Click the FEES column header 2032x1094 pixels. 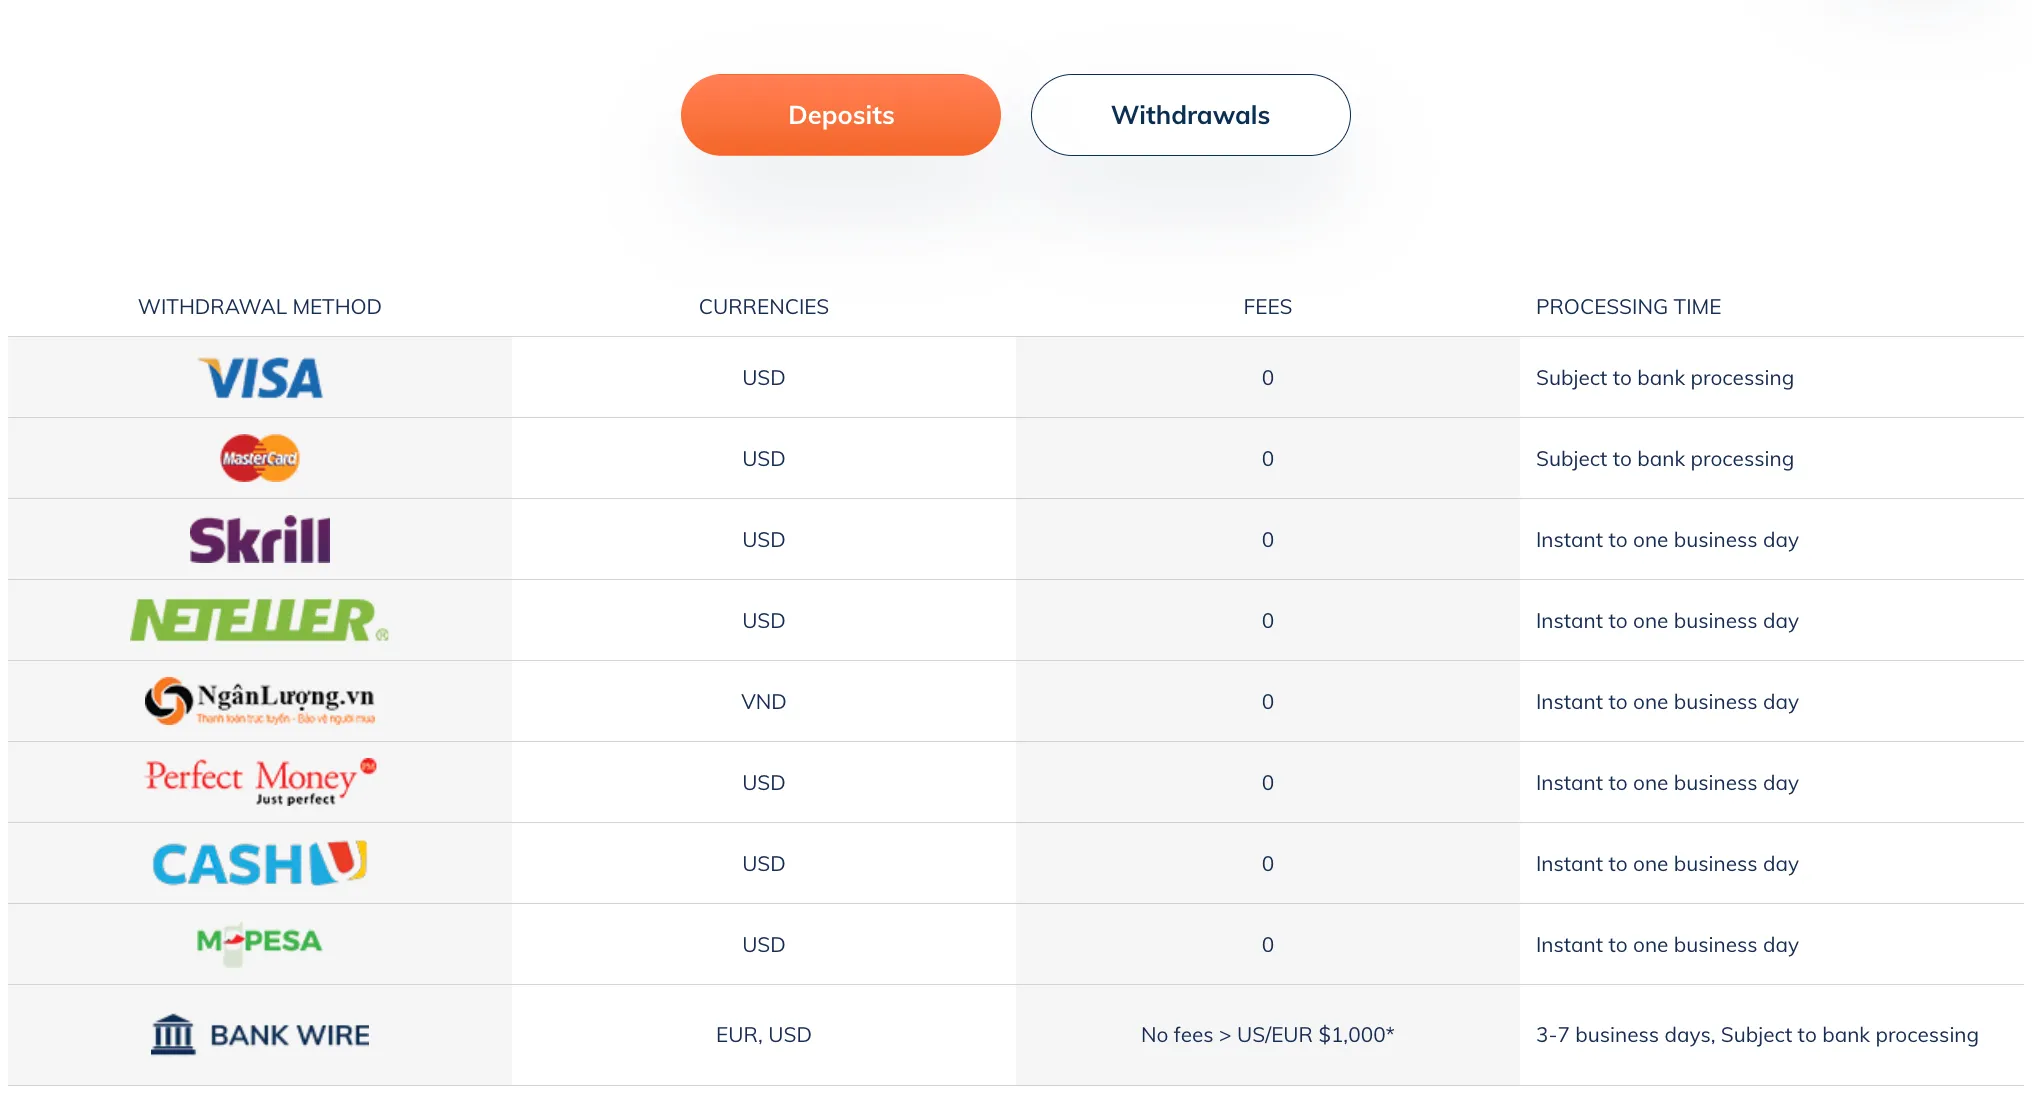tap(1268, 307)
